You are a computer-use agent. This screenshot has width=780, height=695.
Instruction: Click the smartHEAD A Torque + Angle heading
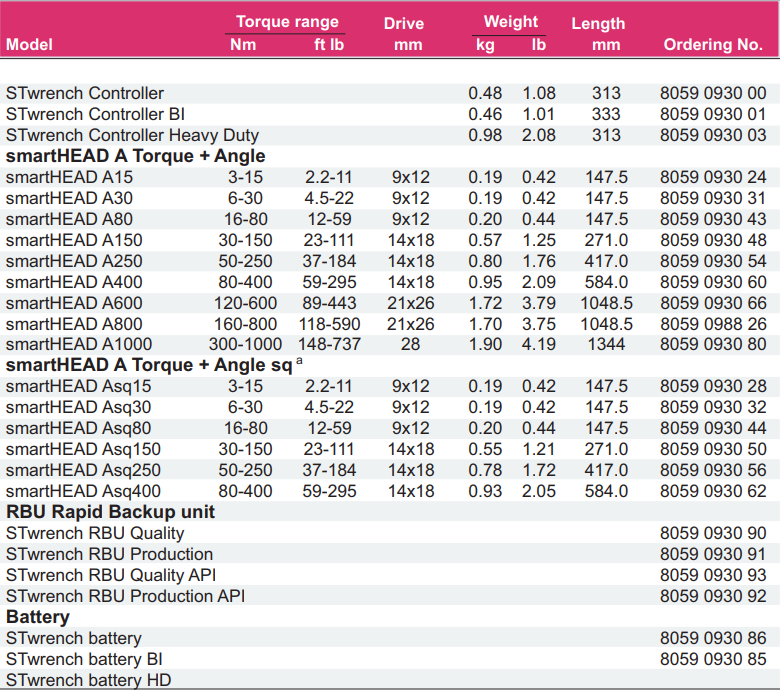coord(135,156)
